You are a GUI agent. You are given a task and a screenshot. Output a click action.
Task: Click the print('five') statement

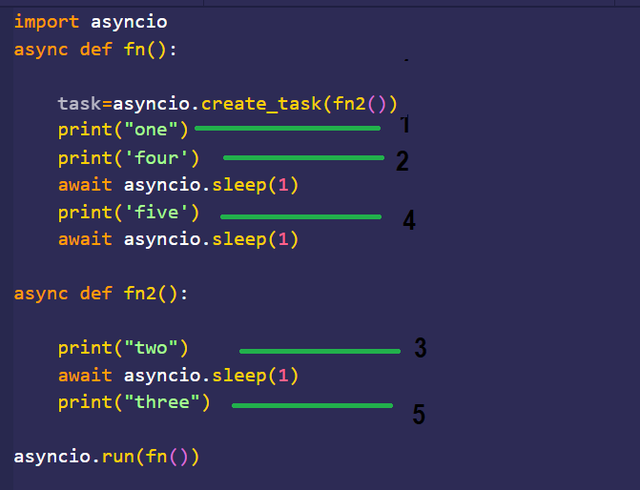click(129, 213)
